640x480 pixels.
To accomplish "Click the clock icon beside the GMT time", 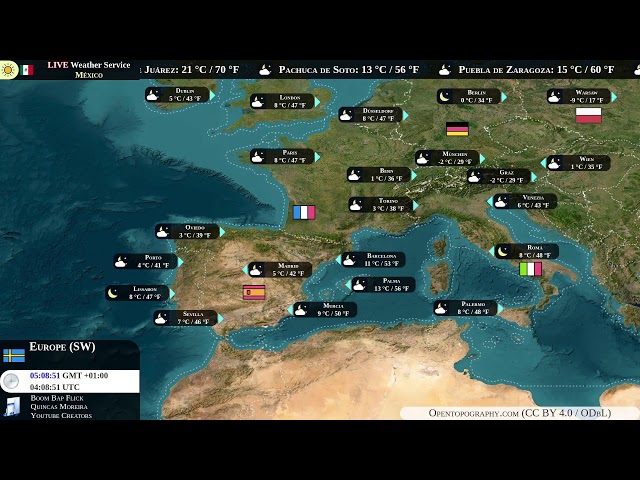I will coord(11,381).
